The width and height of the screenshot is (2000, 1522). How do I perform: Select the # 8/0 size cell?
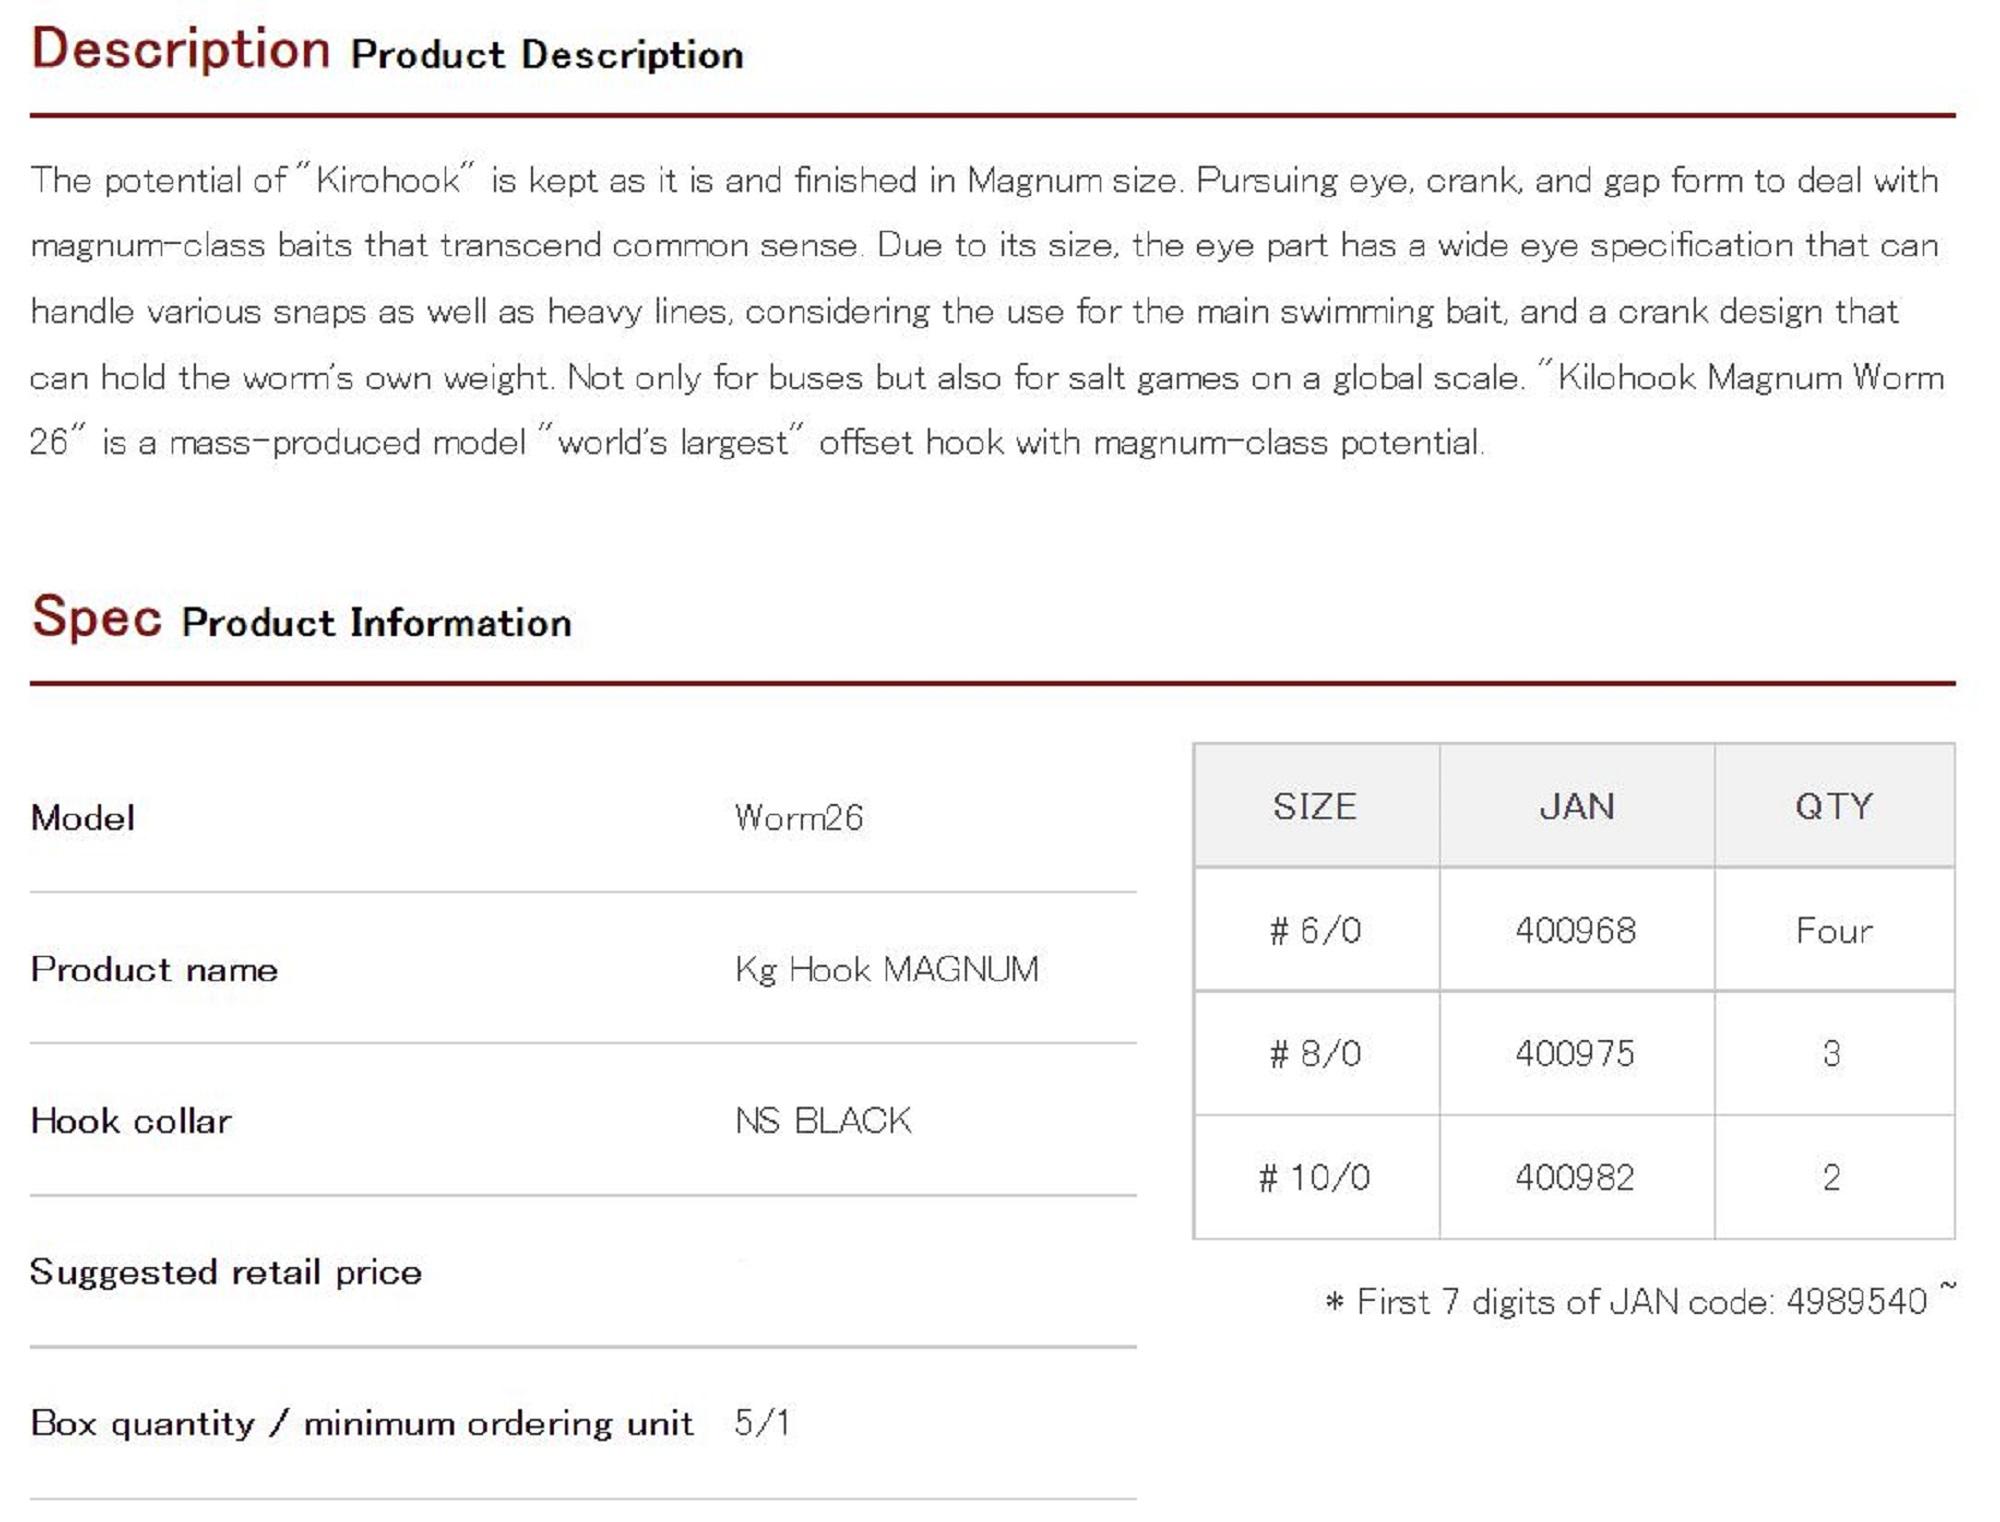(x=1316, y=1053)
